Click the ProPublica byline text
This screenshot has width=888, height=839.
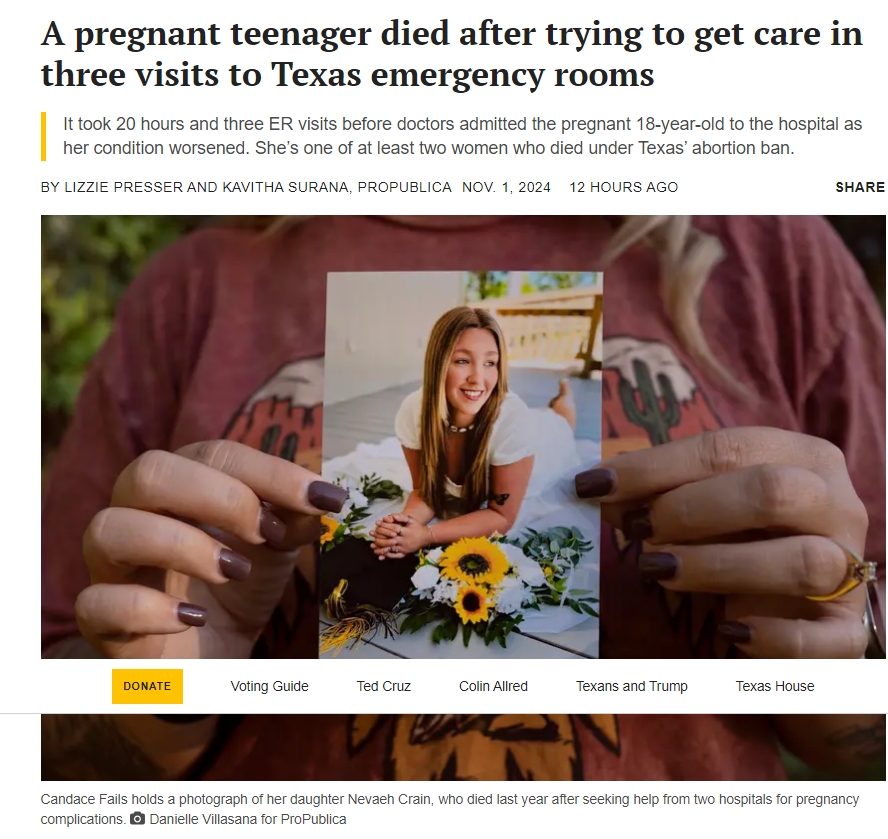point(404,187)
